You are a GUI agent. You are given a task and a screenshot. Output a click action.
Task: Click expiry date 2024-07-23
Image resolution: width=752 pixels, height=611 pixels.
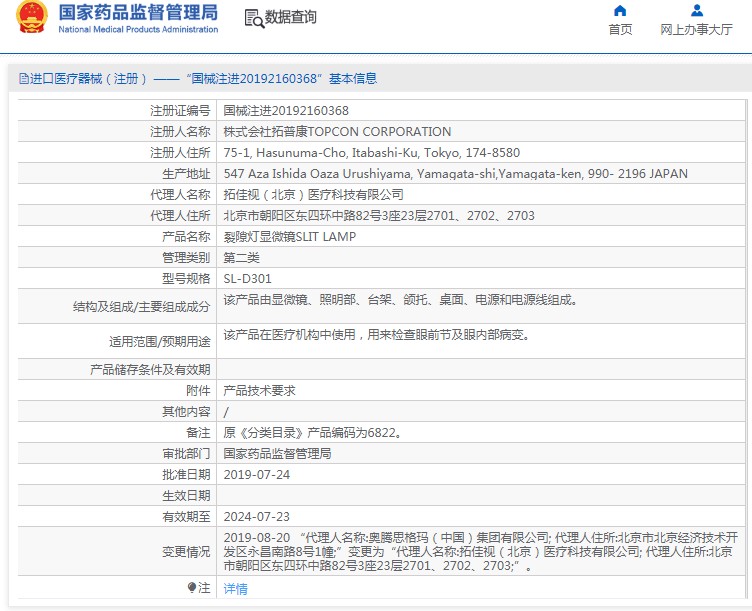[257, 517]
